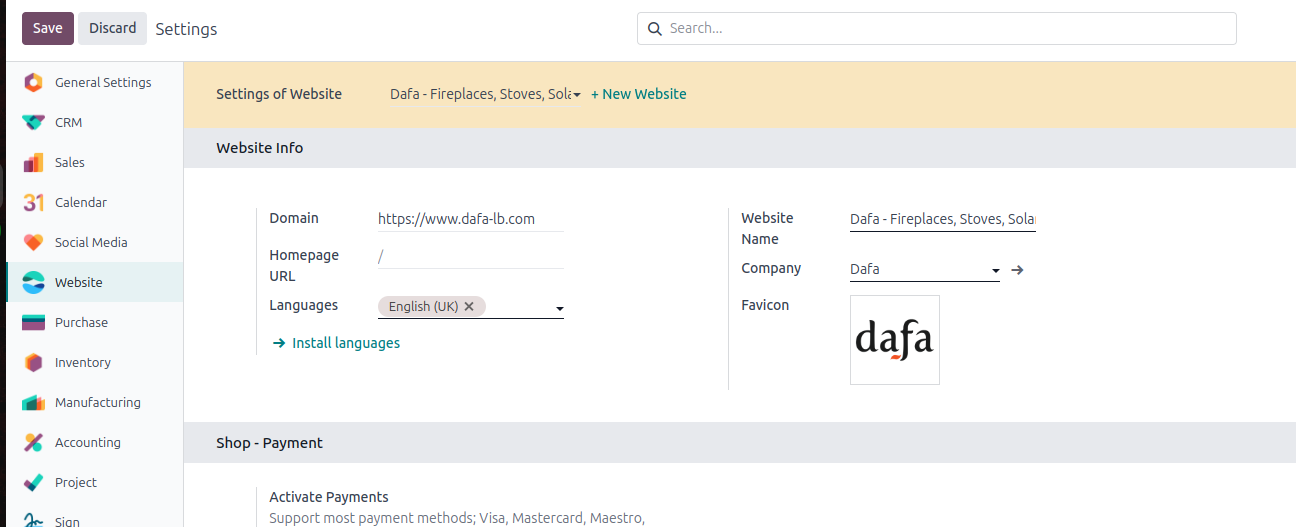The image size is (1296, 527).
Task: Click the Inventory box icon
Action: click(34, 362)
